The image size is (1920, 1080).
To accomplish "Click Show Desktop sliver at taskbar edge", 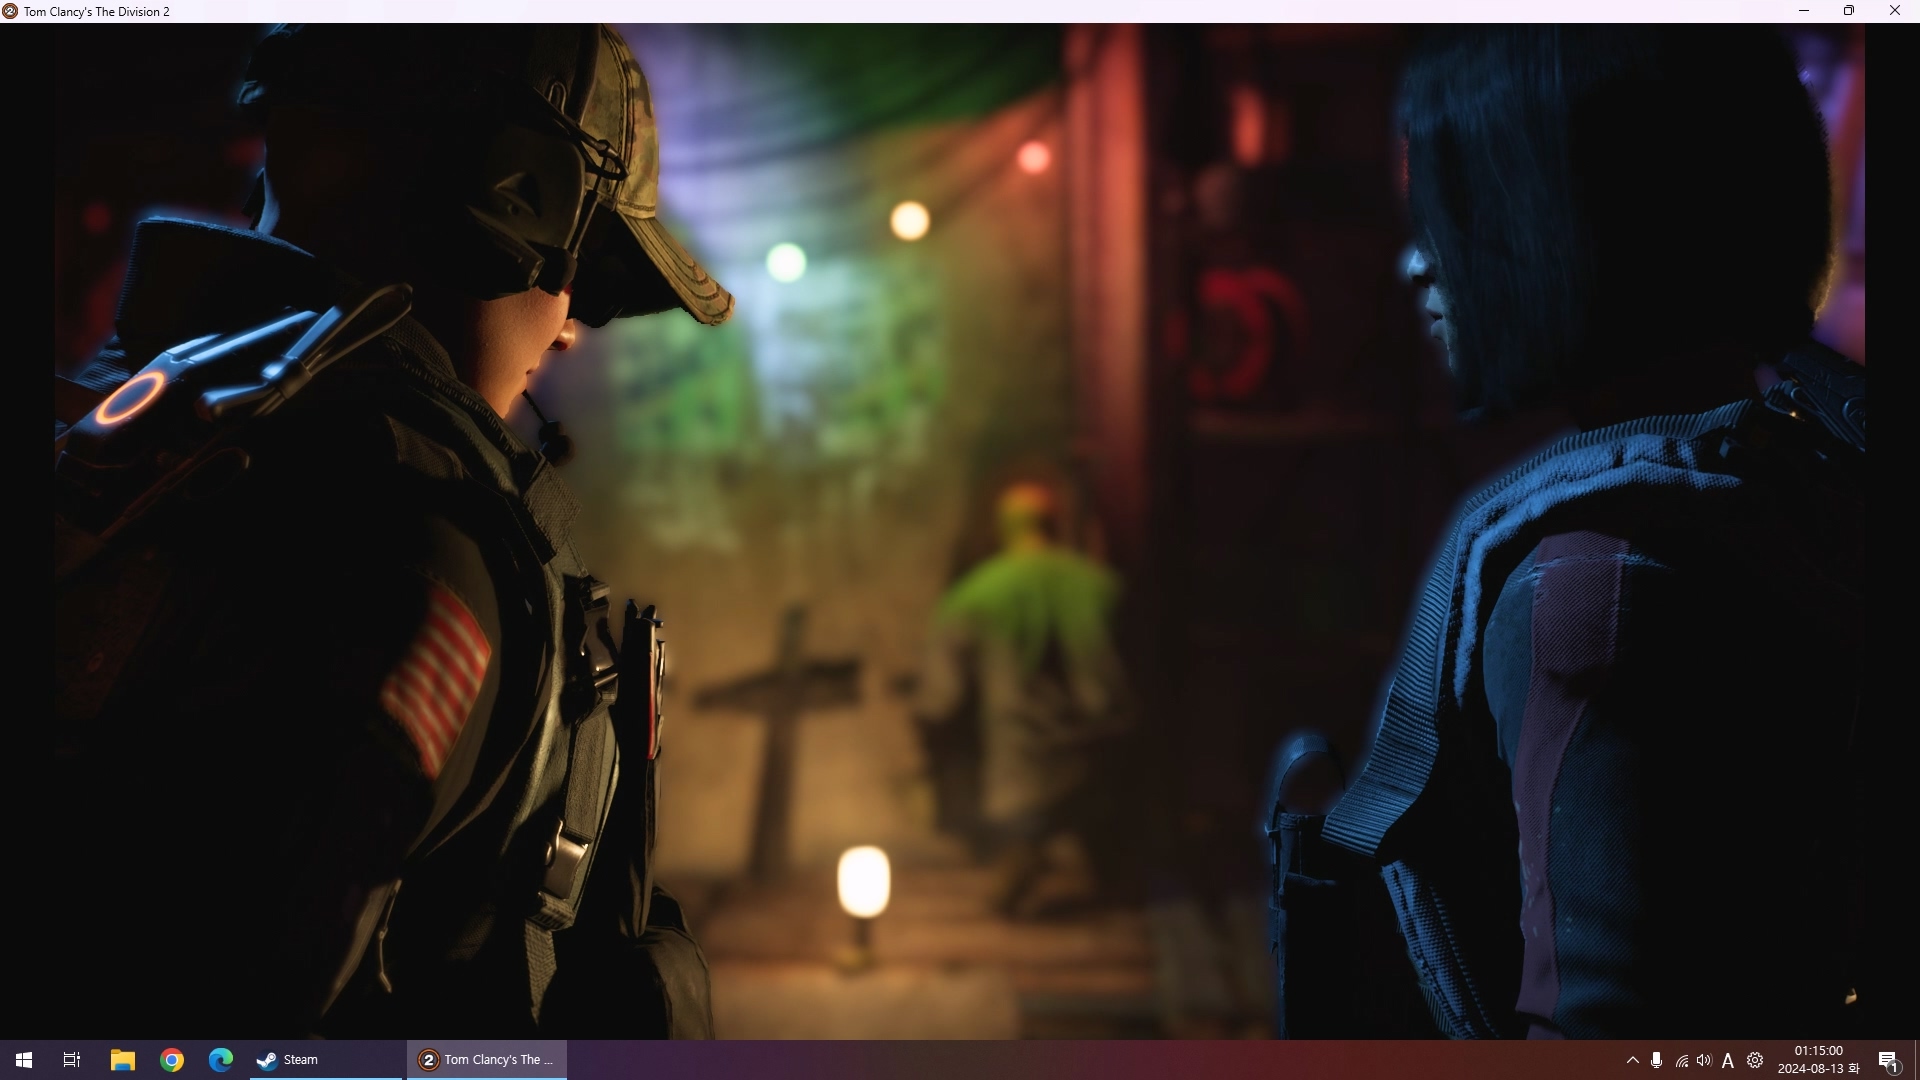I will tap(1916, 1060).
